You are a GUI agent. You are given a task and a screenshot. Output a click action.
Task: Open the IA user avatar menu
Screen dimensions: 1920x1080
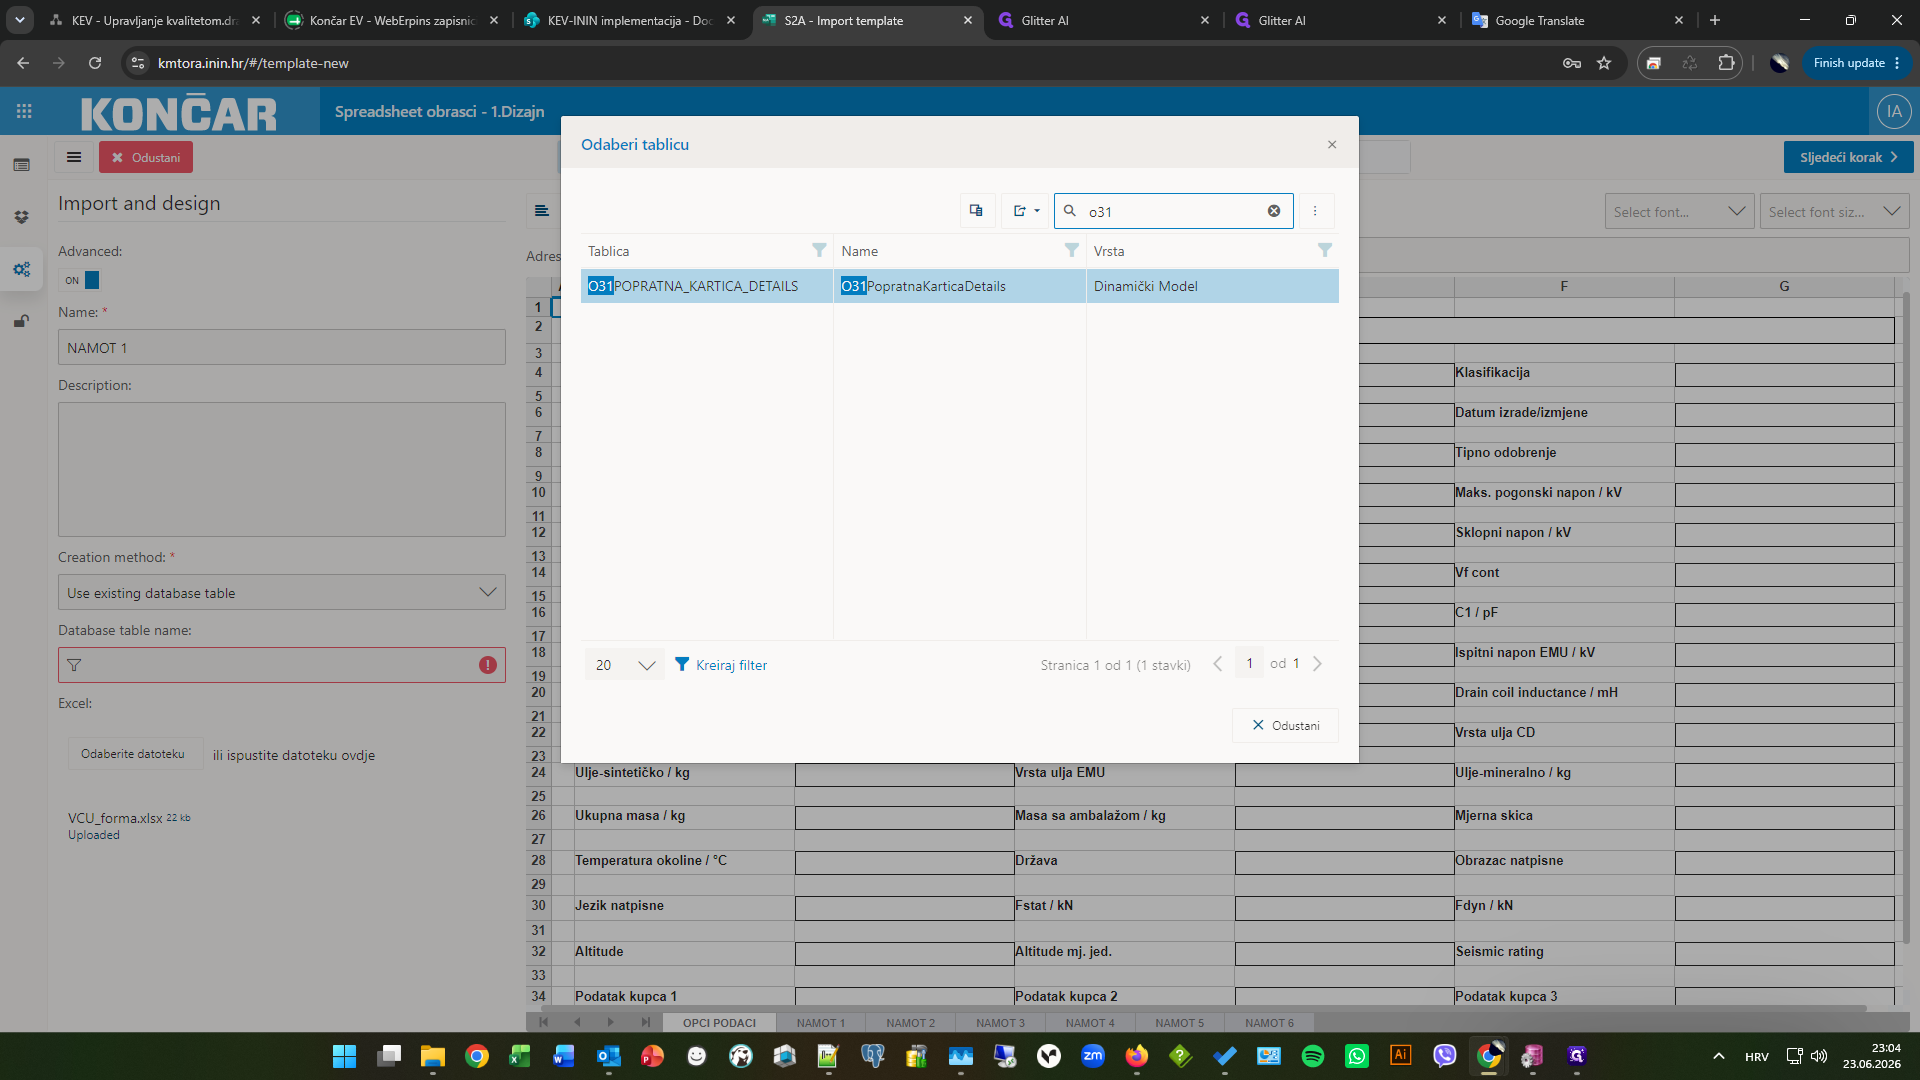tap(1894, 112)
